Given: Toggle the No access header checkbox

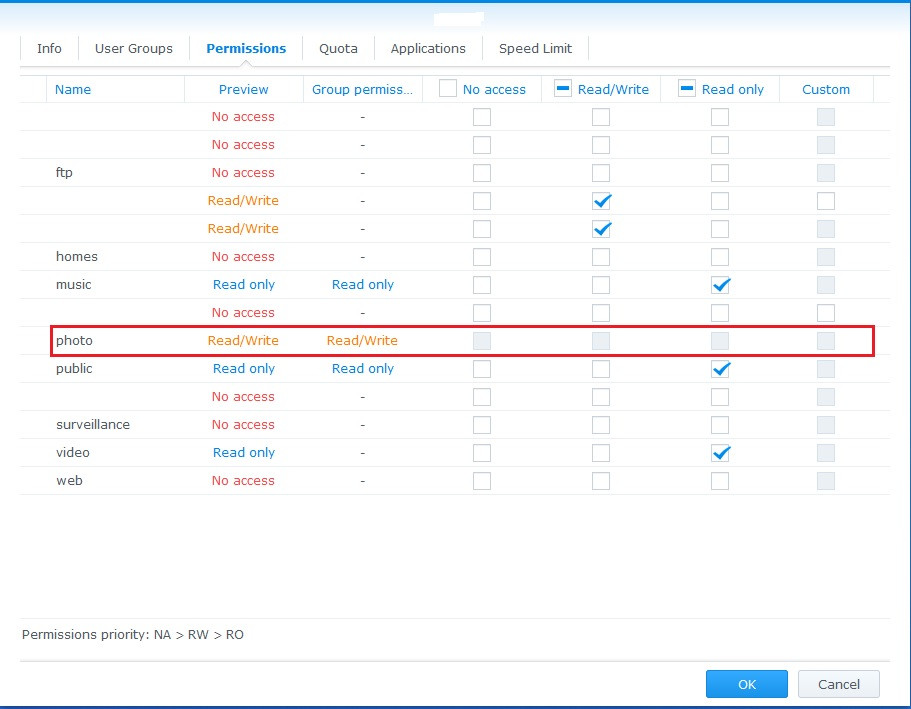Looking at the screenshot, I should tap(447, 88).
